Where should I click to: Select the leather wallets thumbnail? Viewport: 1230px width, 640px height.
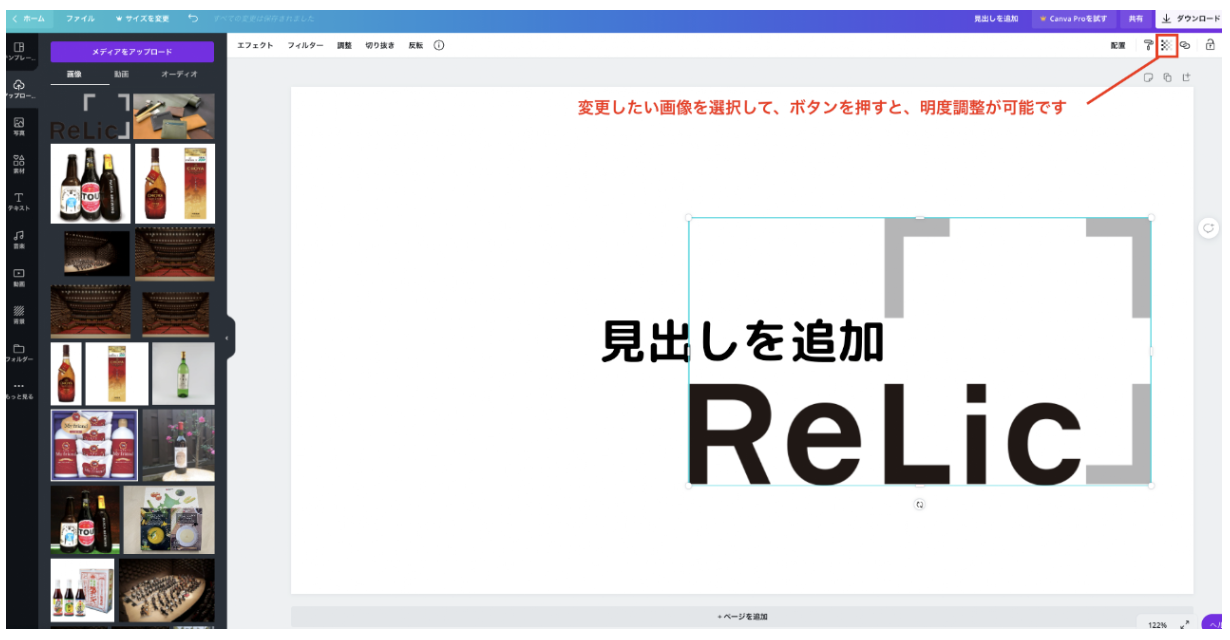click(174, 116)
